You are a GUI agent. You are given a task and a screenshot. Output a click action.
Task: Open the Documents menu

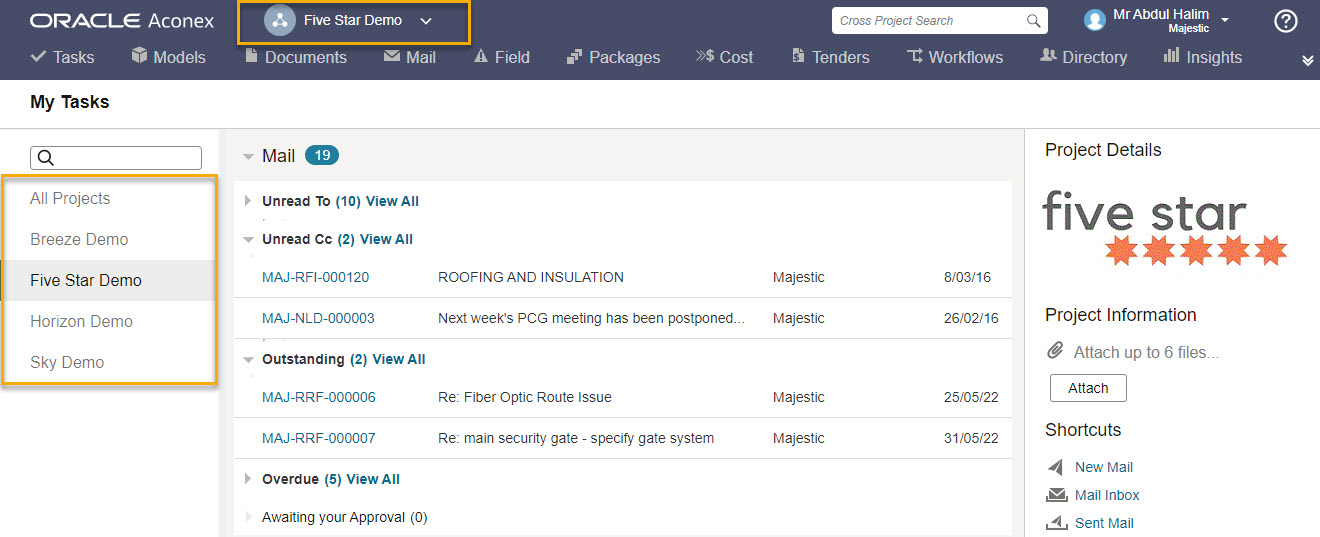[296, 57]
